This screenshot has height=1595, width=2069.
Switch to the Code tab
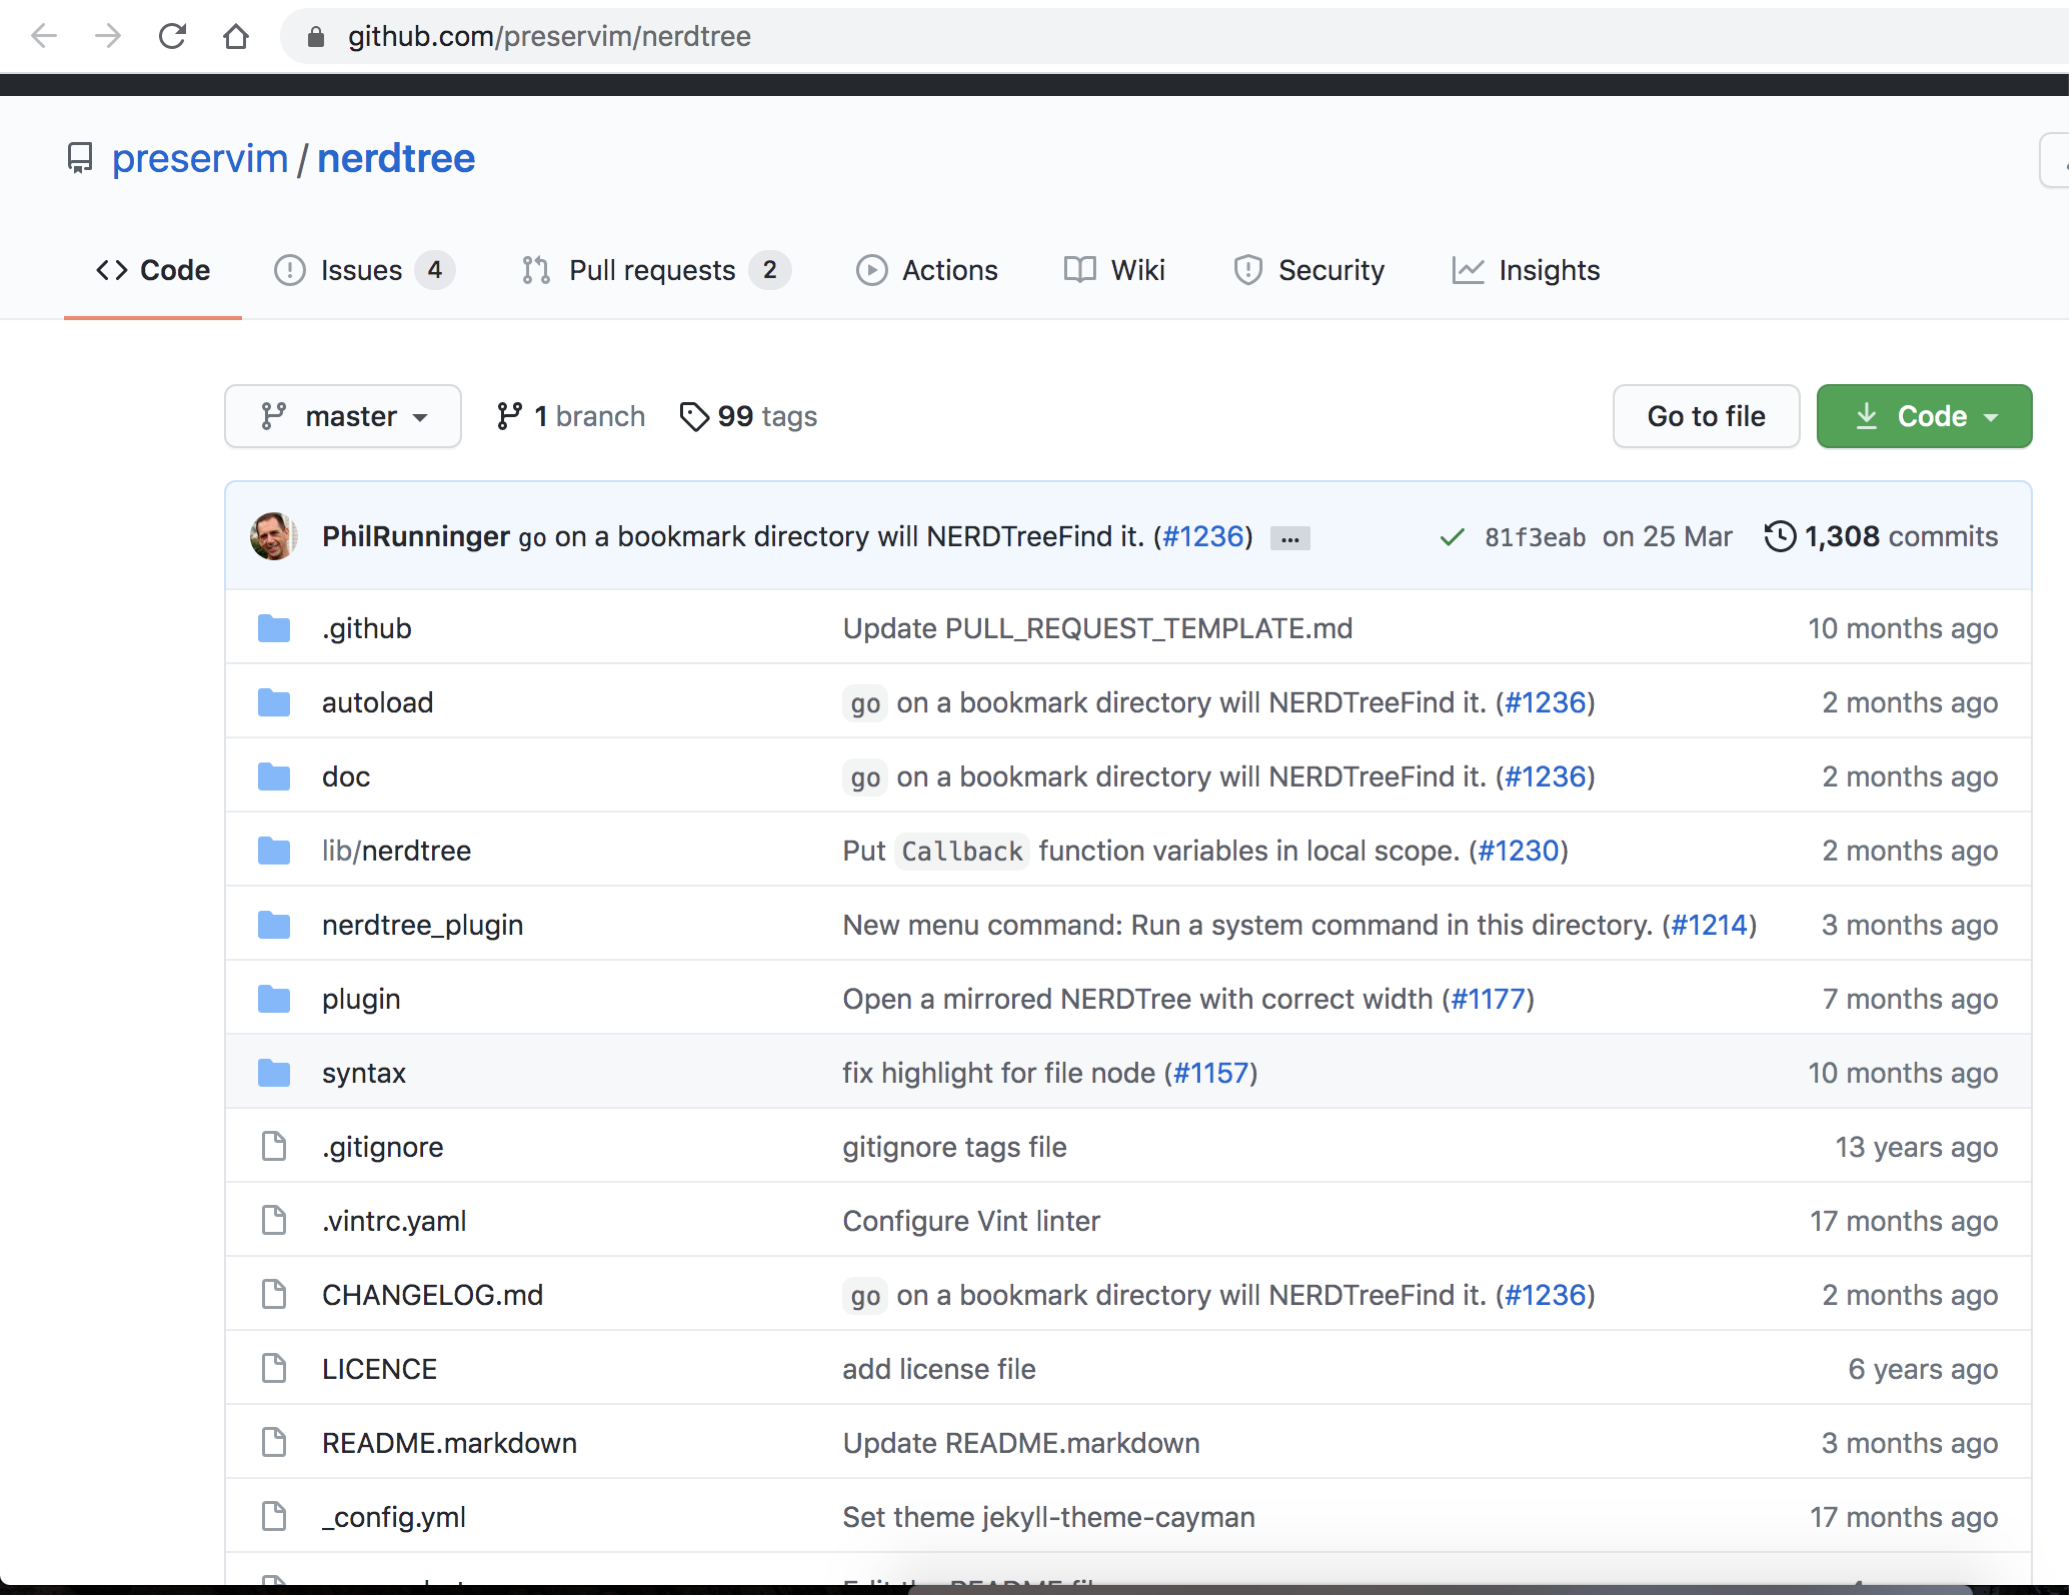(x=153, y=270)
